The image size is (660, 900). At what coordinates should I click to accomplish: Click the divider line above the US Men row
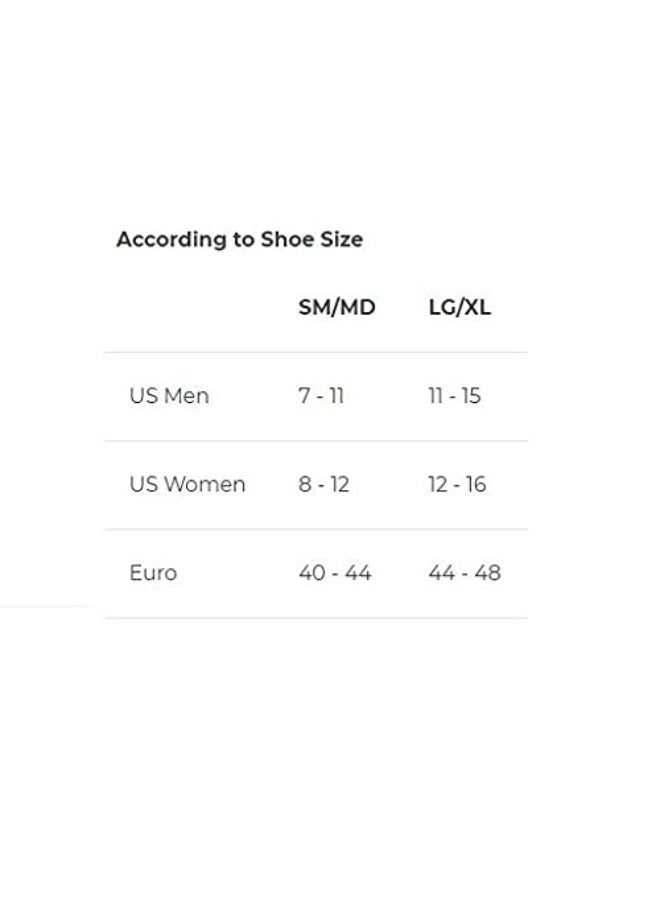pyautogui.click(x=316, y=352)
